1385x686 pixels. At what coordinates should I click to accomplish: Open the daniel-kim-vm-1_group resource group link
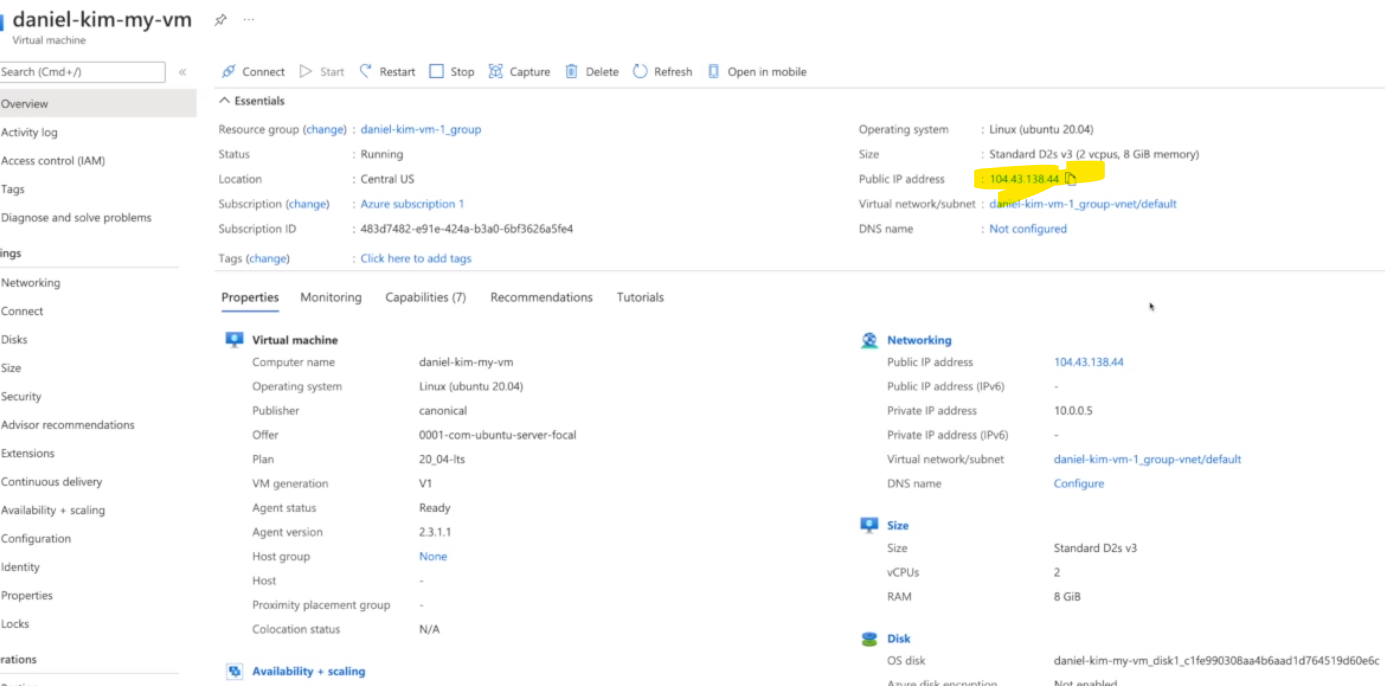pyautogui.click(x=421, y=130)
